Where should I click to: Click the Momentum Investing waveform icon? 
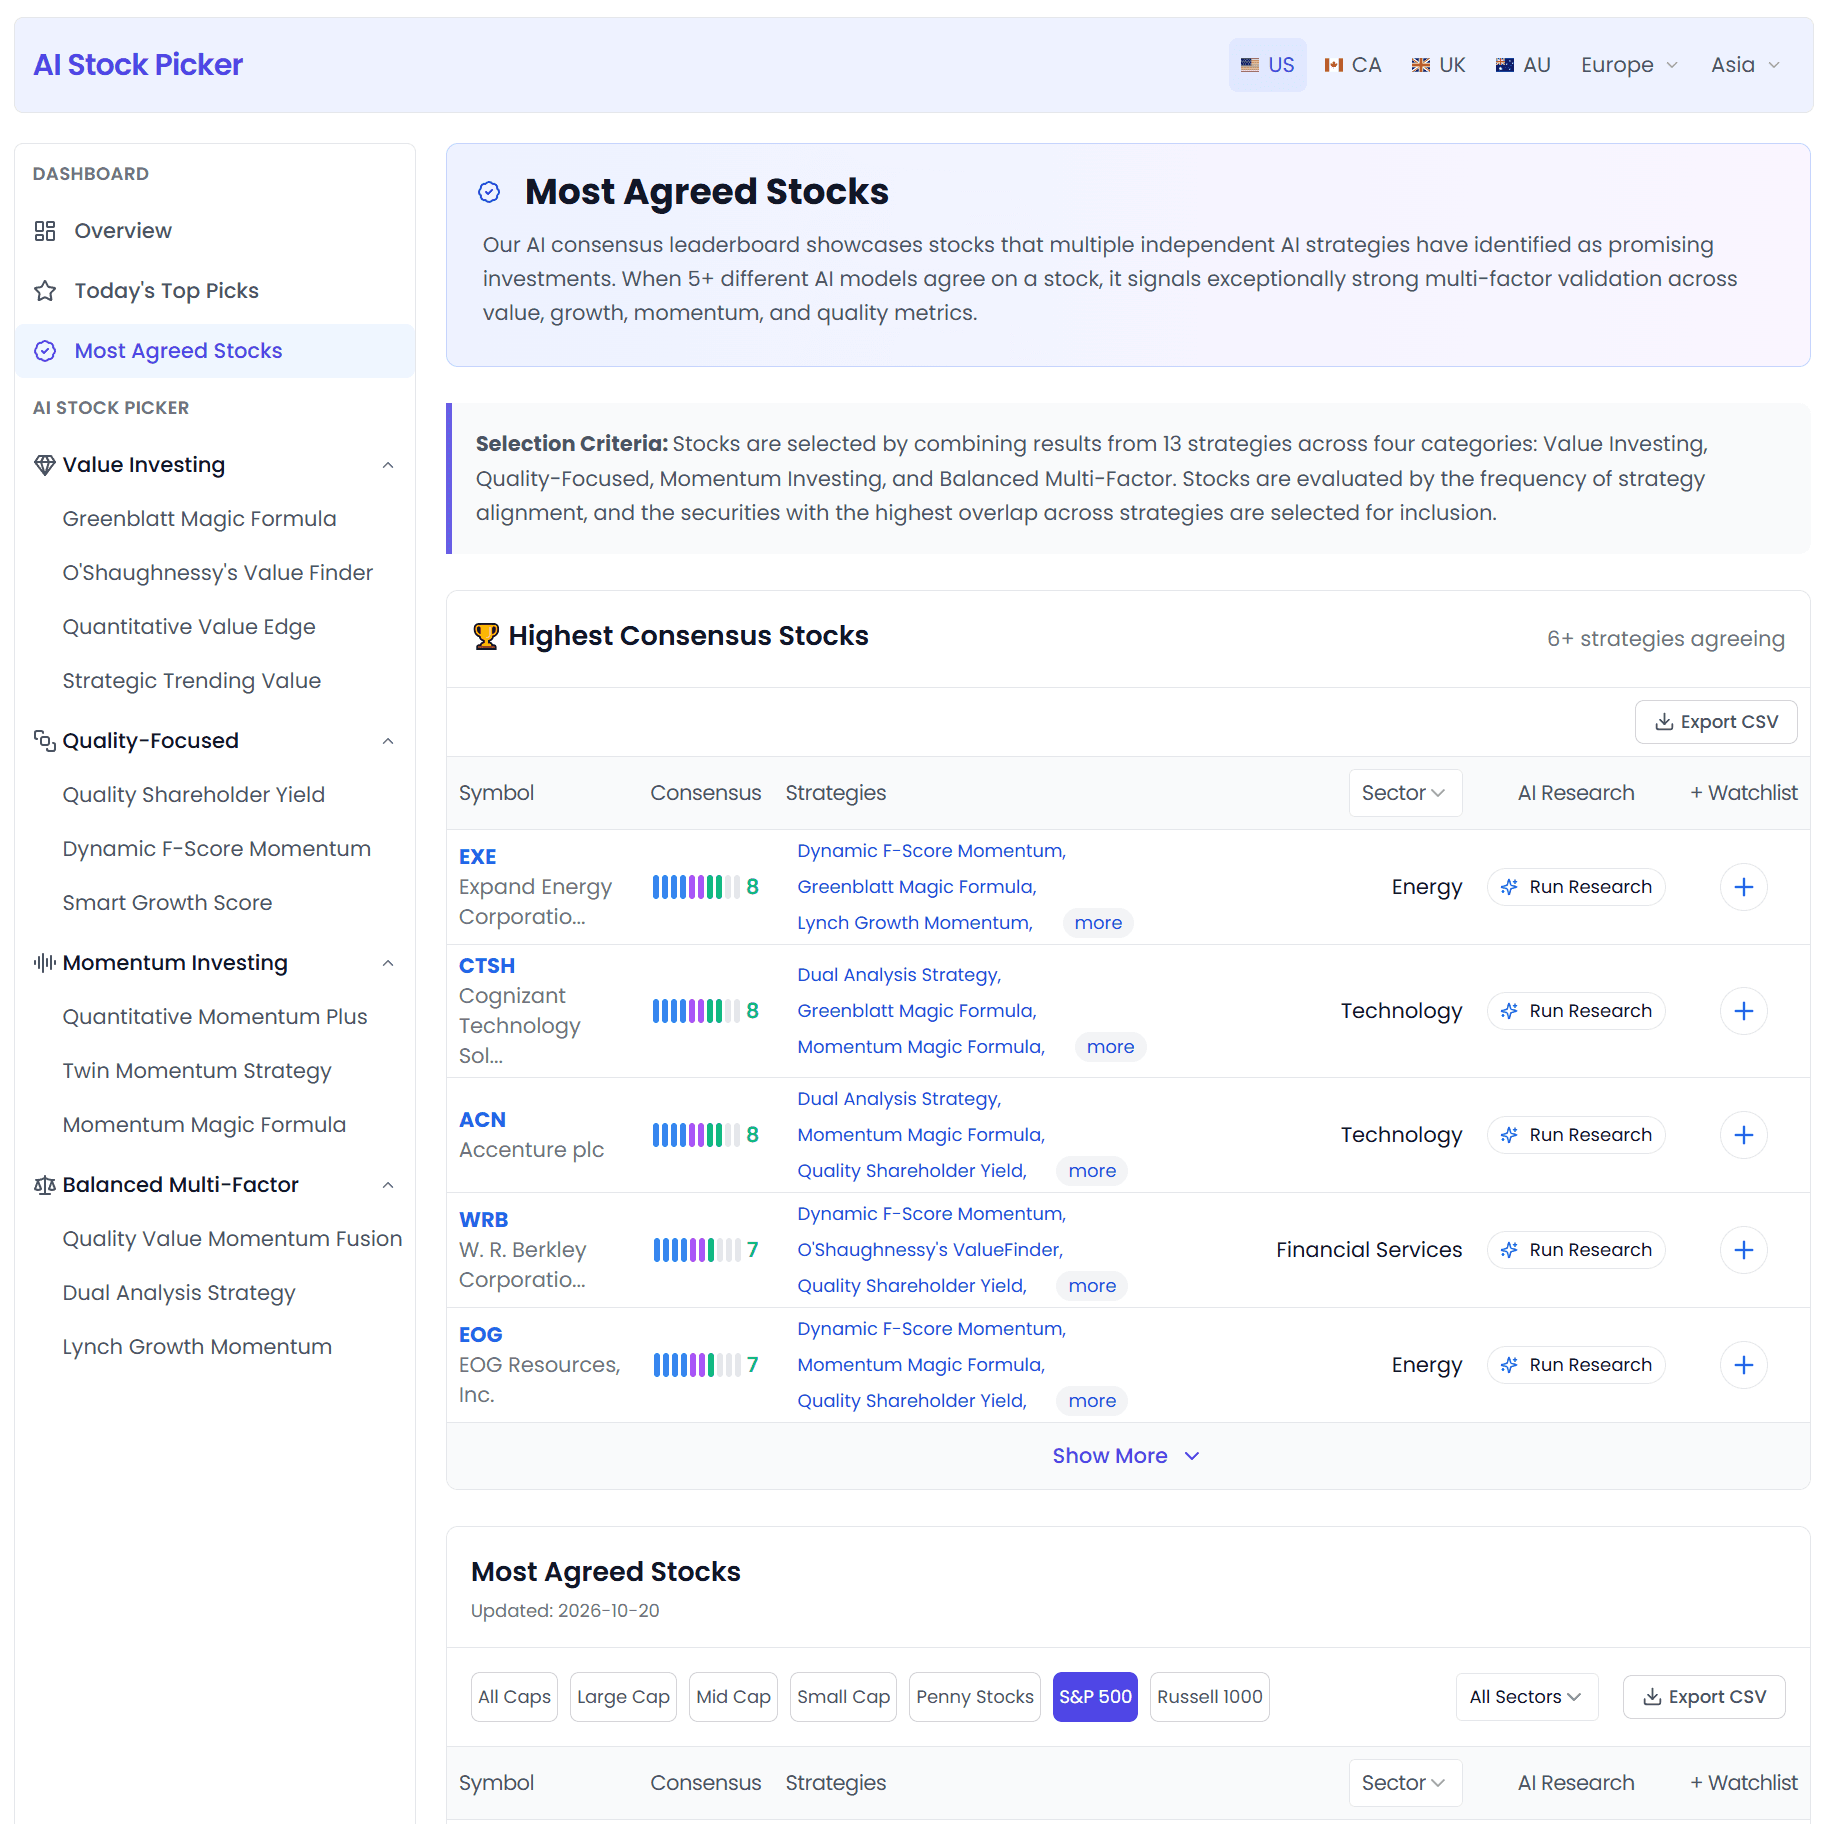click(45, 963)
